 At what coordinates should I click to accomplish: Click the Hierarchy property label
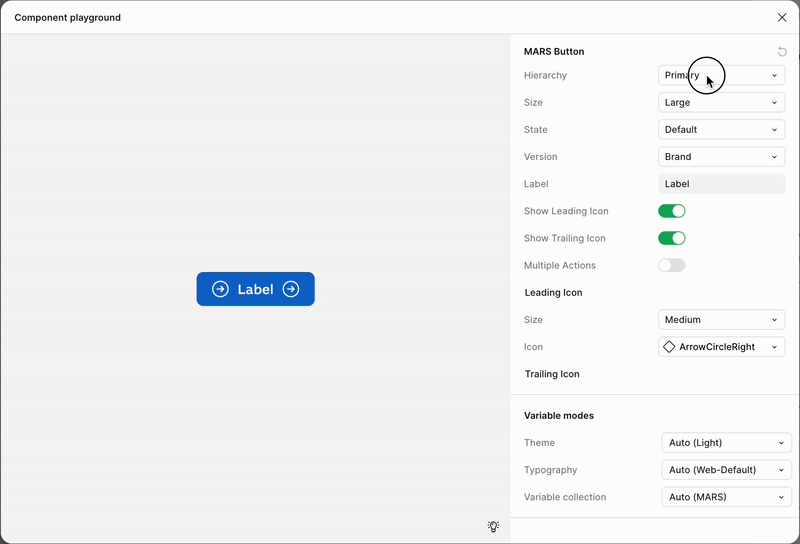pyautogui.click(x=545, y=75)
